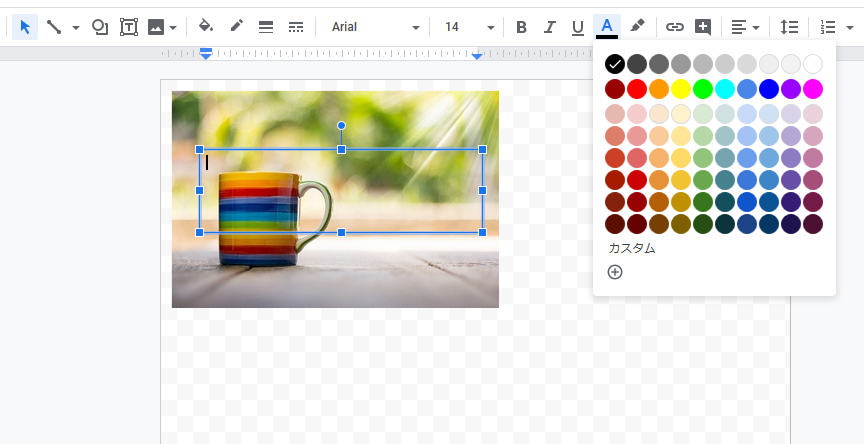Open the font size 14 dropdown
This screenshot has height=444, width=864.
469,27
